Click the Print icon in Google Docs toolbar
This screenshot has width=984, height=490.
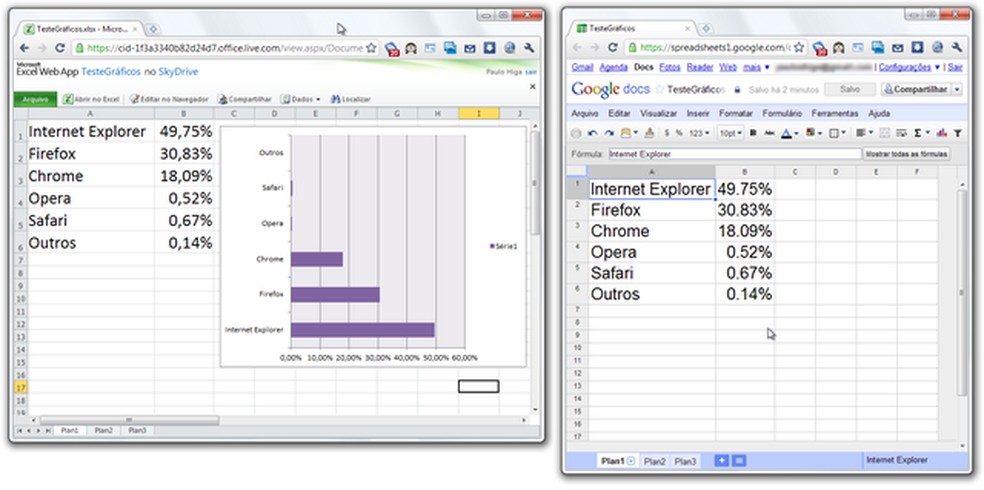pos(576,133)
